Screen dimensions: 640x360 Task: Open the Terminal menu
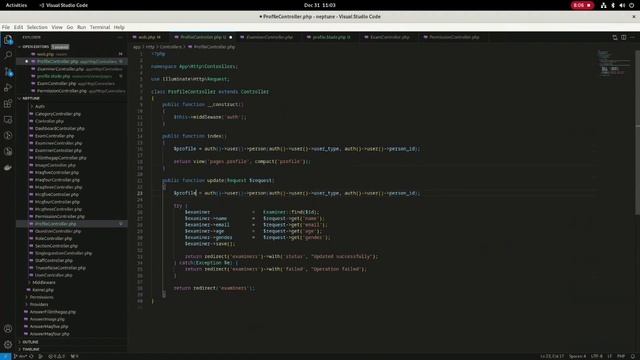pyautogui.click(x=100, y=27)
